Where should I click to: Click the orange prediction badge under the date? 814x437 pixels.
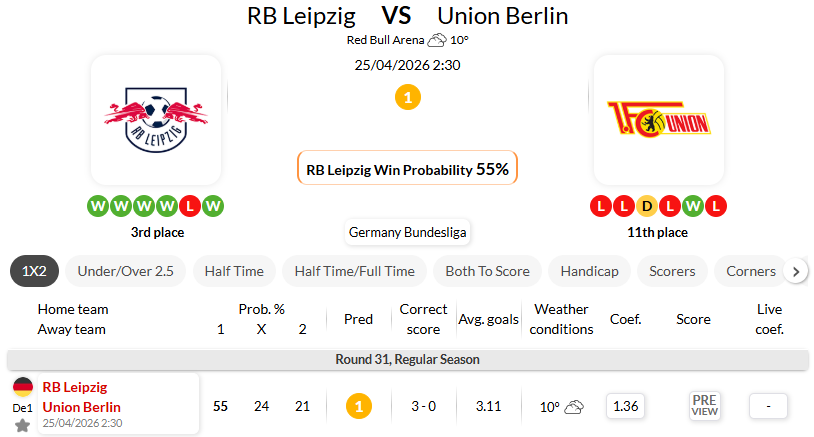(407, 97)
